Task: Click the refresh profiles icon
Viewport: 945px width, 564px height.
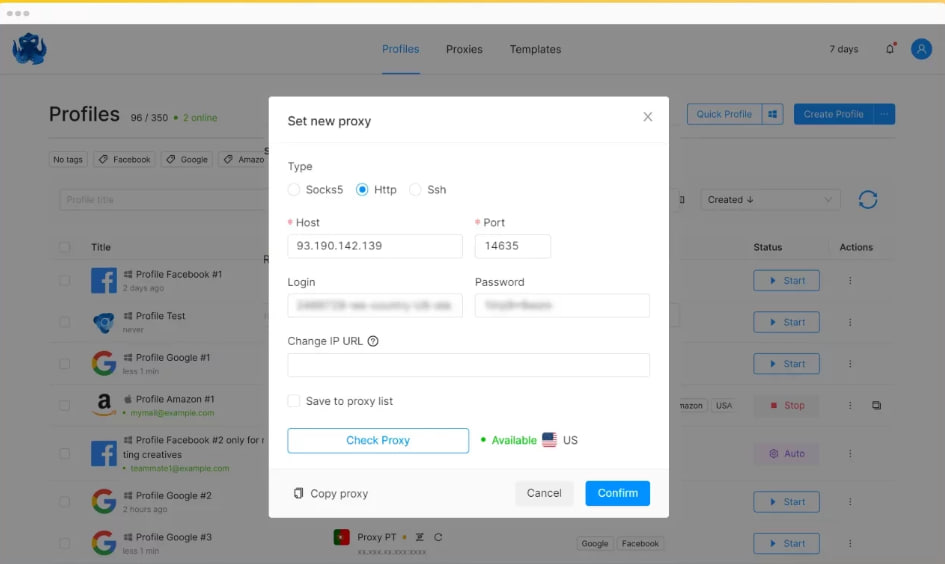Action: pos(868,200)
